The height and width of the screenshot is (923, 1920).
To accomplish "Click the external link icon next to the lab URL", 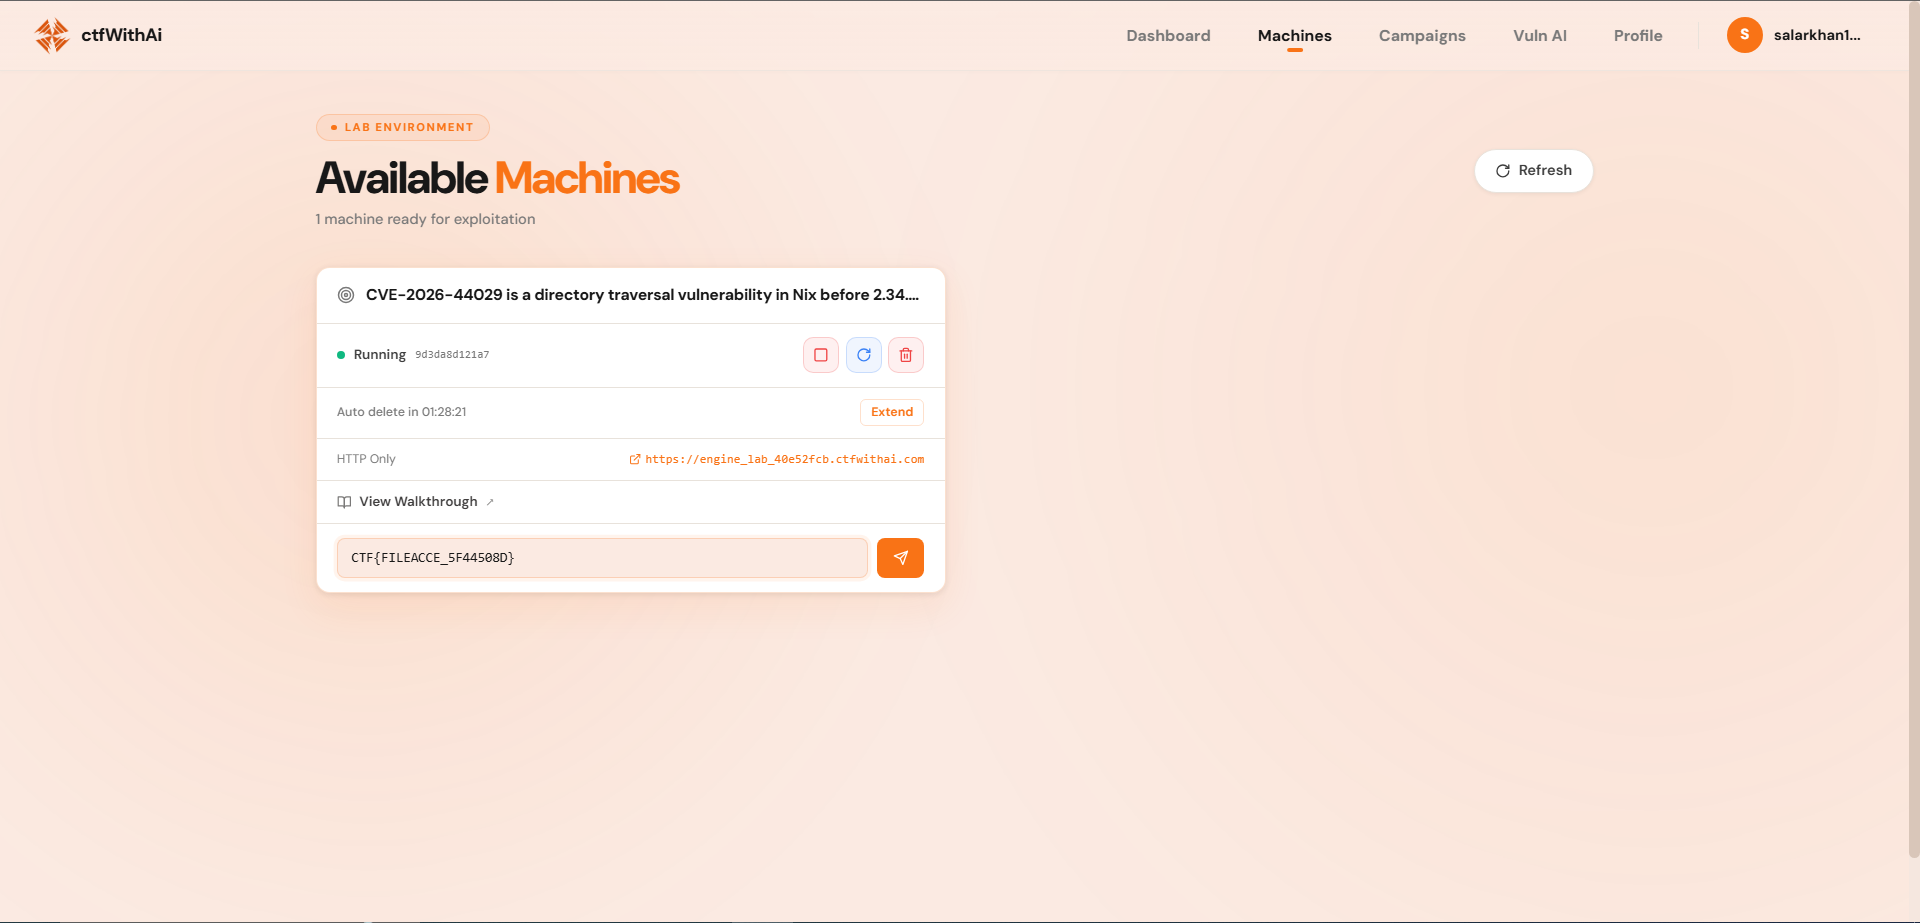I will (634, 459).
